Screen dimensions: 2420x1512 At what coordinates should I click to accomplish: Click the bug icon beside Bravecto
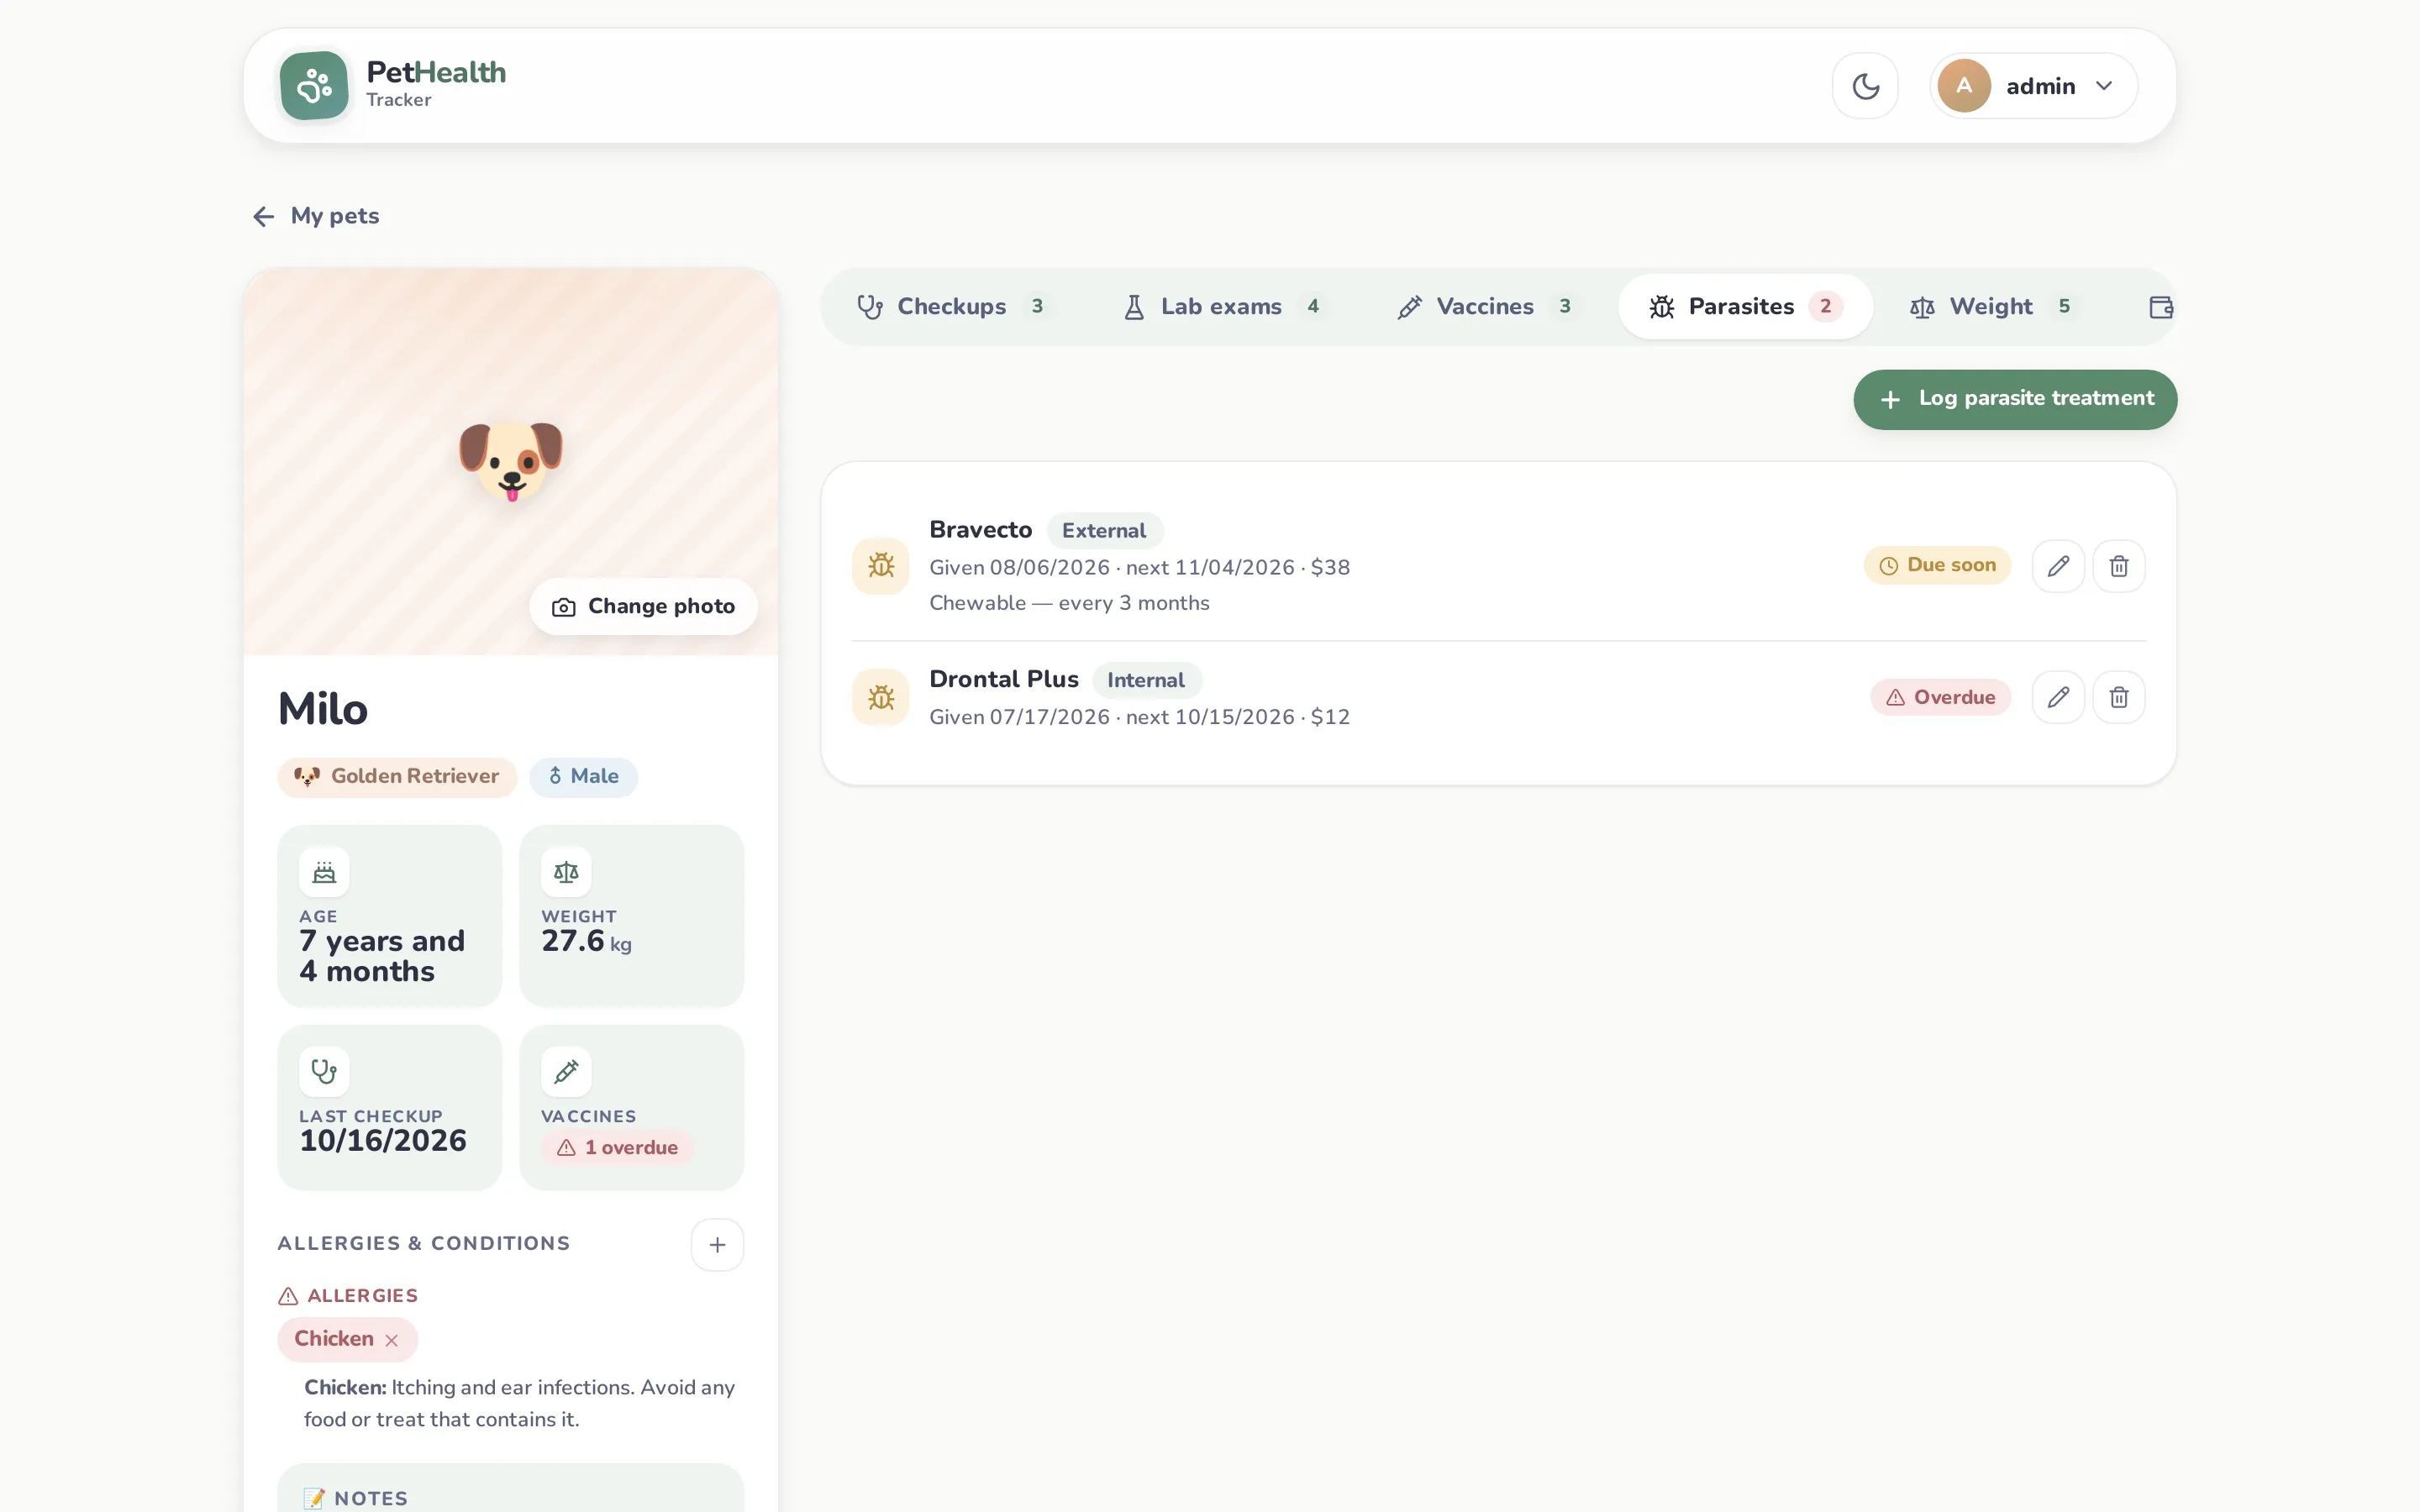tap(881, 566)
